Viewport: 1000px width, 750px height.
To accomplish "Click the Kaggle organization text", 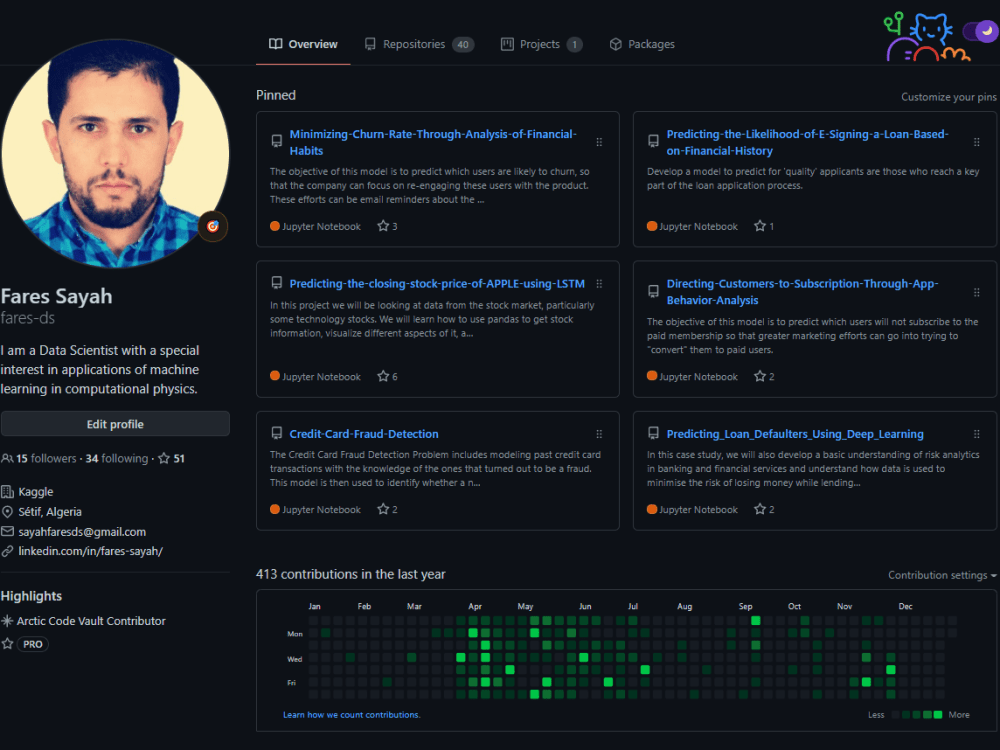I will pyautogui.click(x=36, y=492).
